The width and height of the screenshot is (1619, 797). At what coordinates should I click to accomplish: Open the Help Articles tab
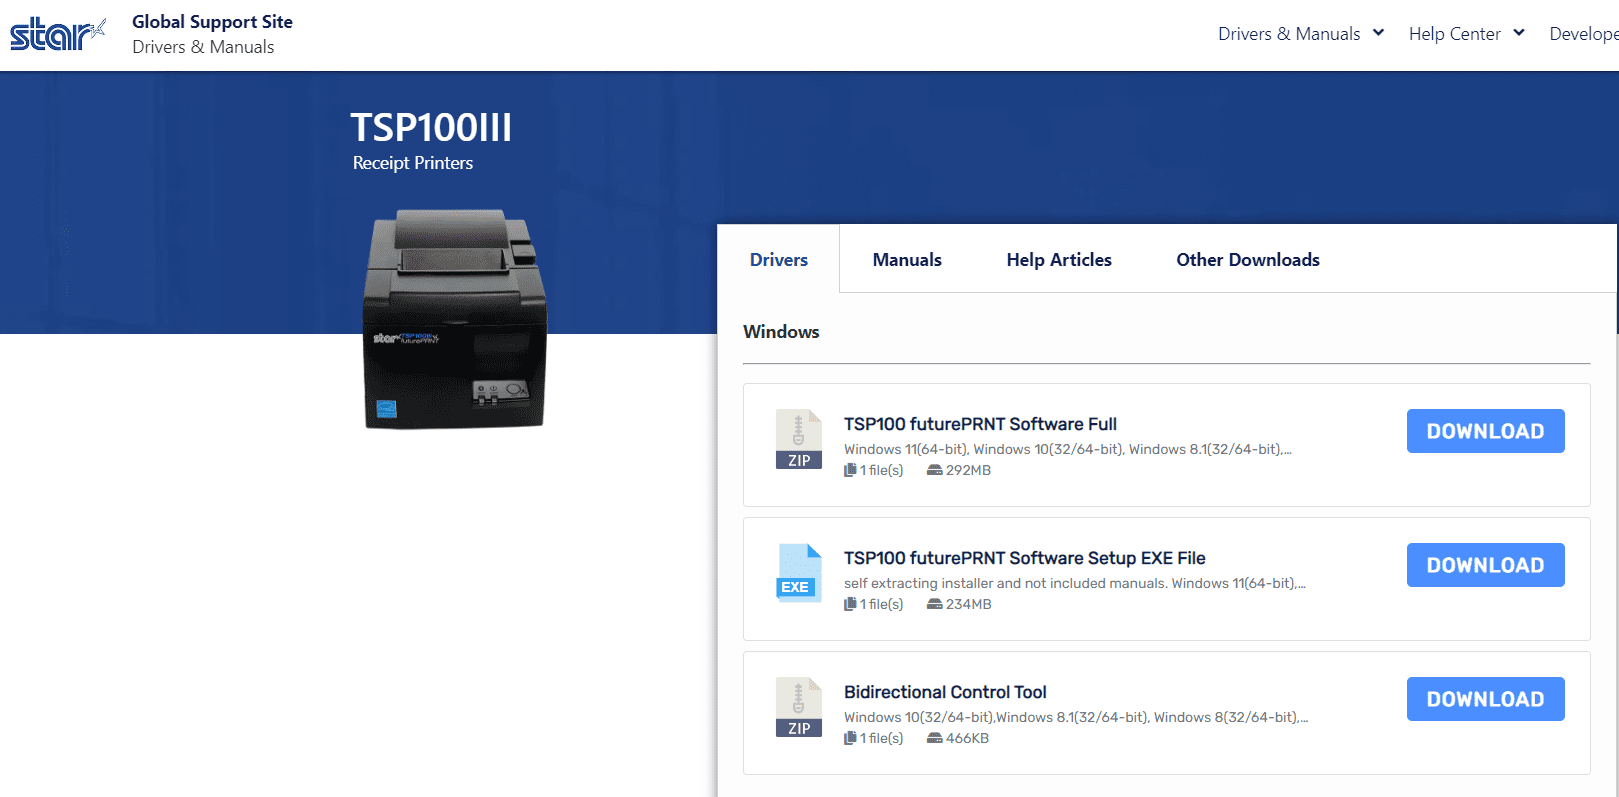(x=1058, y=260)
